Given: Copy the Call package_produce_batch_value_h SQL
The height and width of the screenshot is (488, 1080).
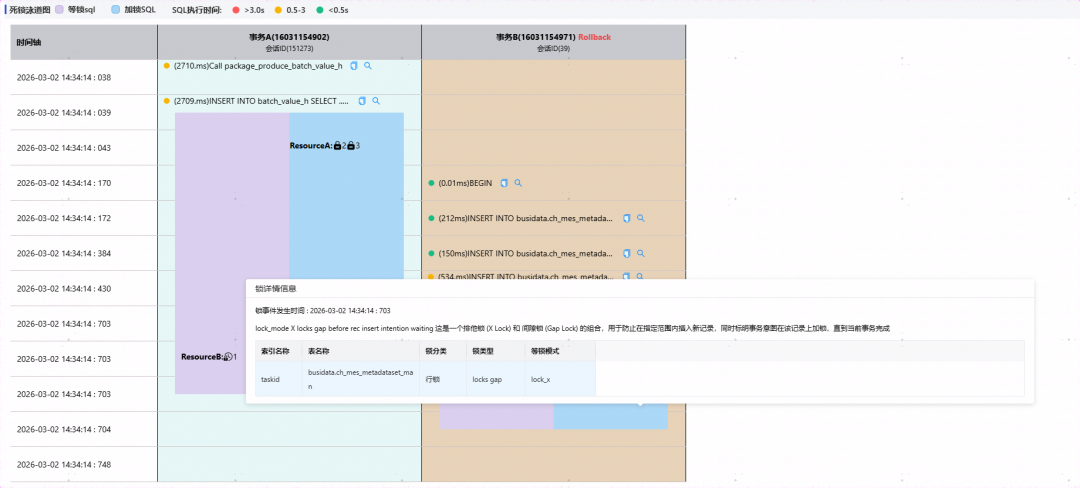Looking at the screenshot, I should coord(354,66).
